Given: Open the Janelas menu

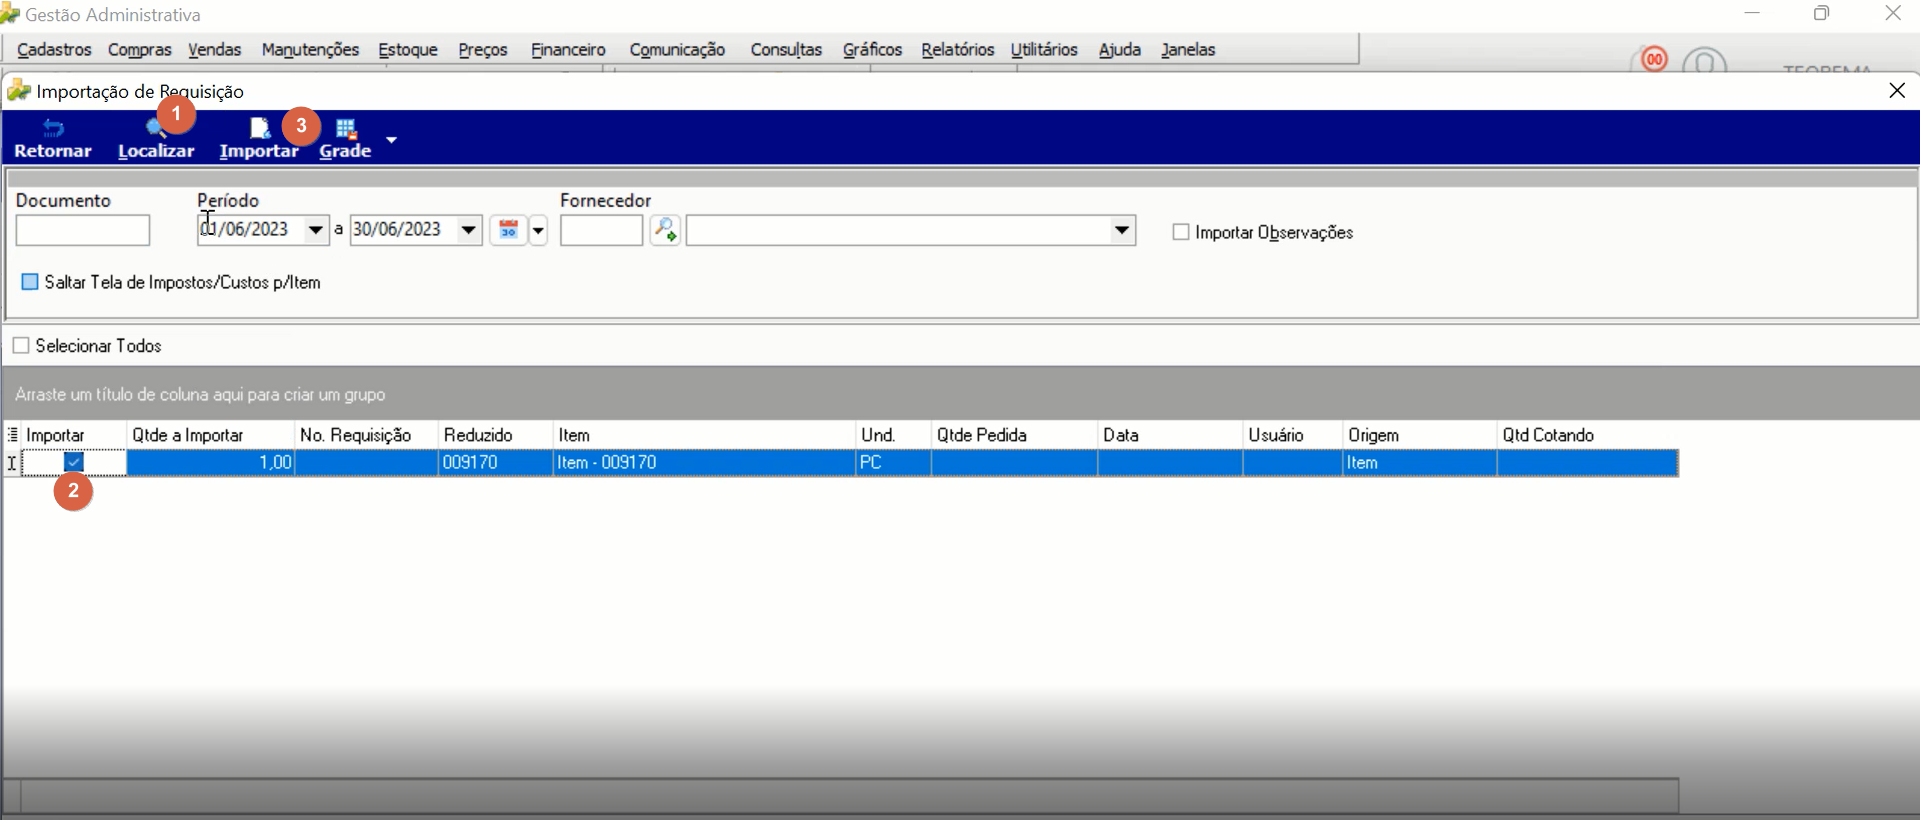Looking at the screenshot, I should (x=1188, y=49).
